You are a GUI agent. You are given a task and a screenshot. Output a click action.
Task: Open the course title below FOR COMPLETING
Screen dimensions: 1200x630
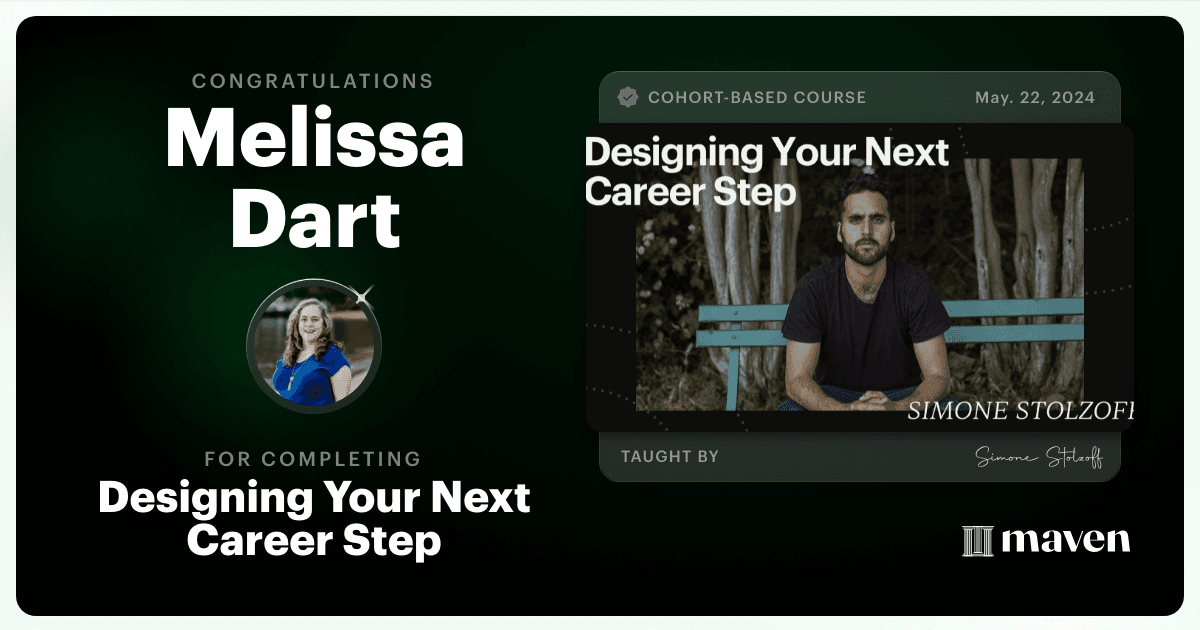coord(314,518)
